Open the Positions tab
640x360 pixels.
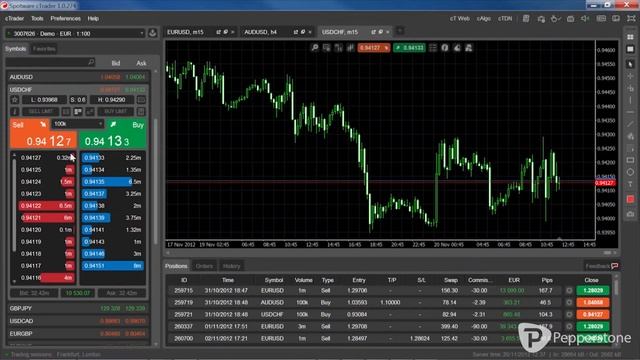click(x=176, y=266)
